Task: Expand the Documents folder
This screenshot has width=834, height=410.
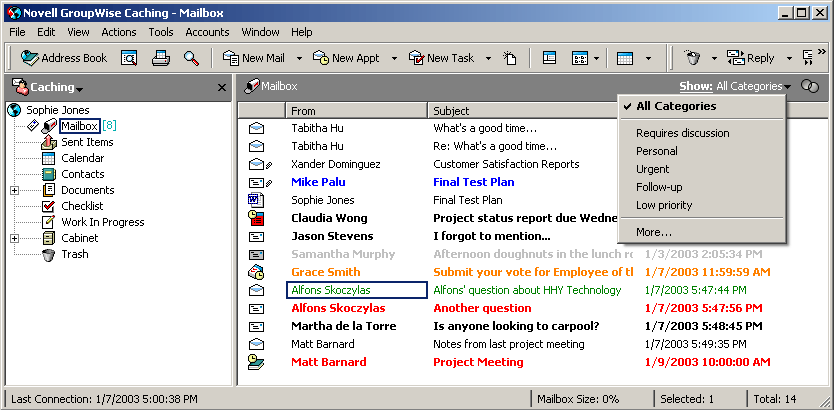Action: click(x=14, y=190)
